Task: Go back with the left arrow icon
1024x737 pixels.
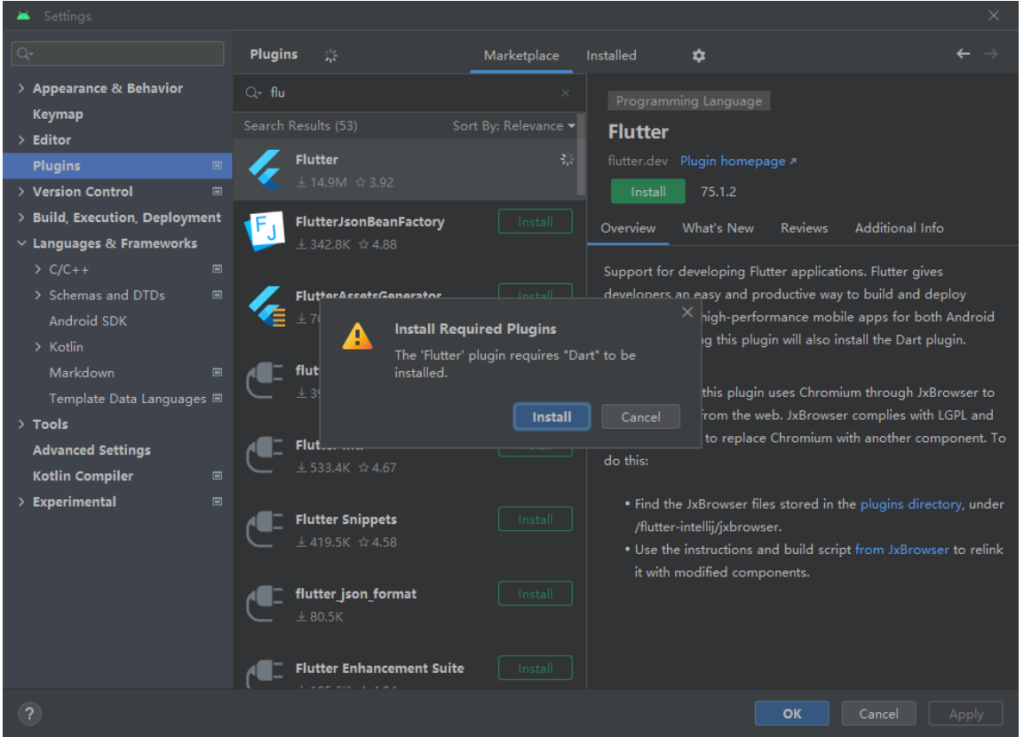Action: coord(963,54)
